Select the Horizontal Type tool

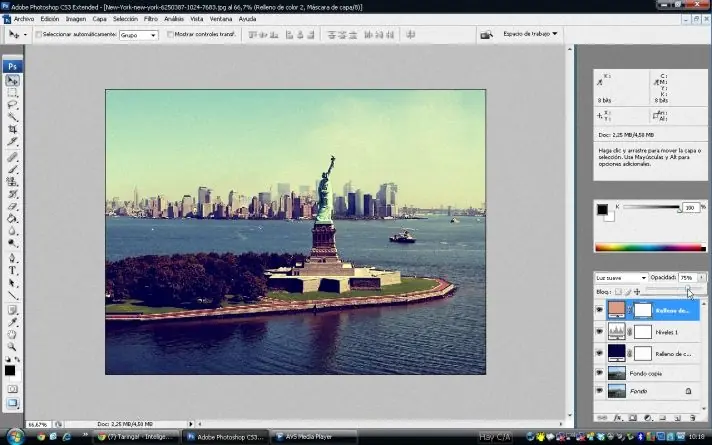click(x=13, y=270)
